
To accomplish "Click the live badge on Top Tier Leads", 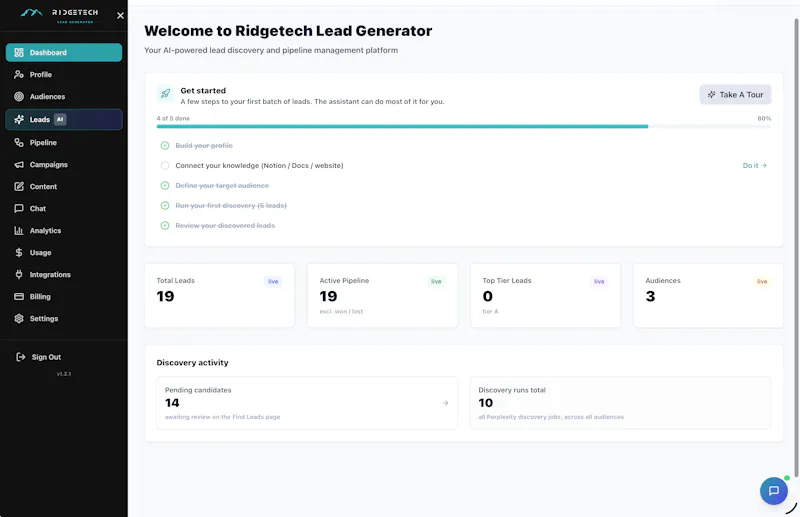I will (x=599, y=281).
